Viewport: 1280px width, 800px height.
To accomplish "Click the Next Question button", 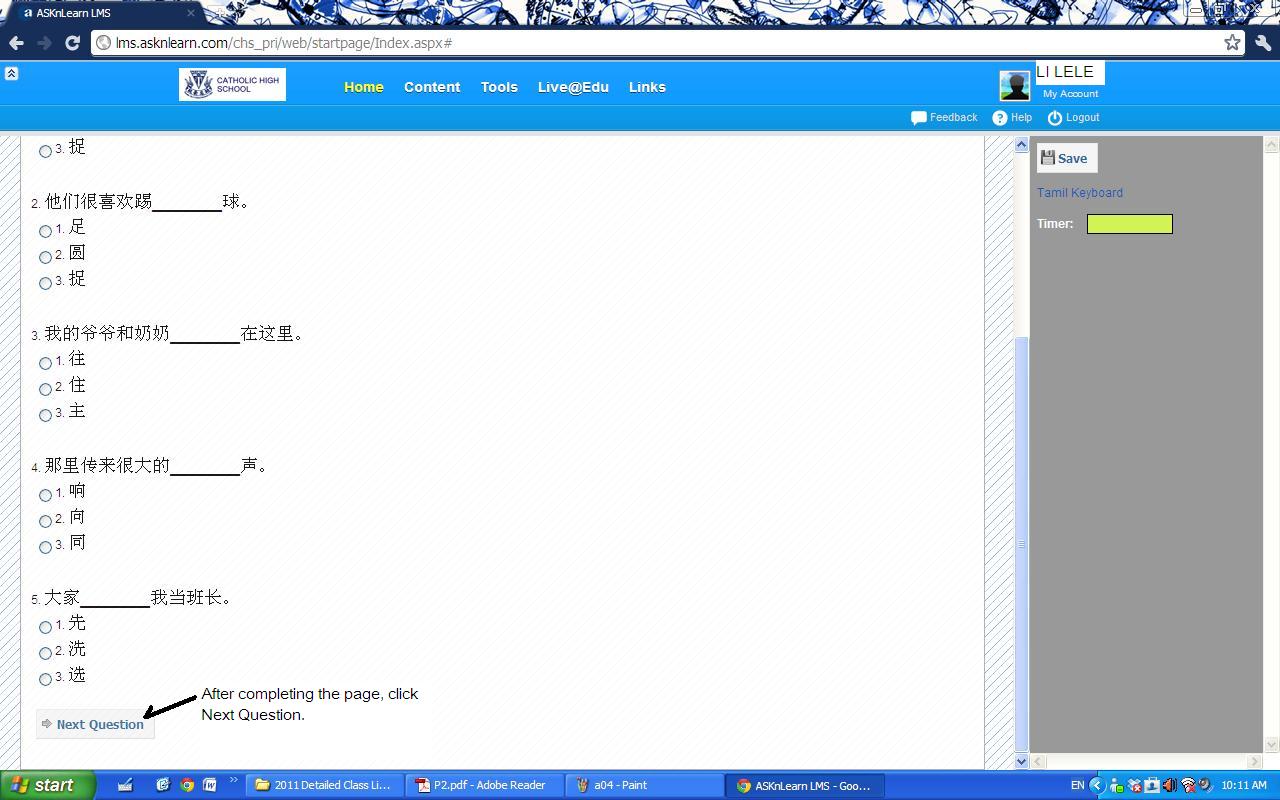I will [x=95, y=724].
